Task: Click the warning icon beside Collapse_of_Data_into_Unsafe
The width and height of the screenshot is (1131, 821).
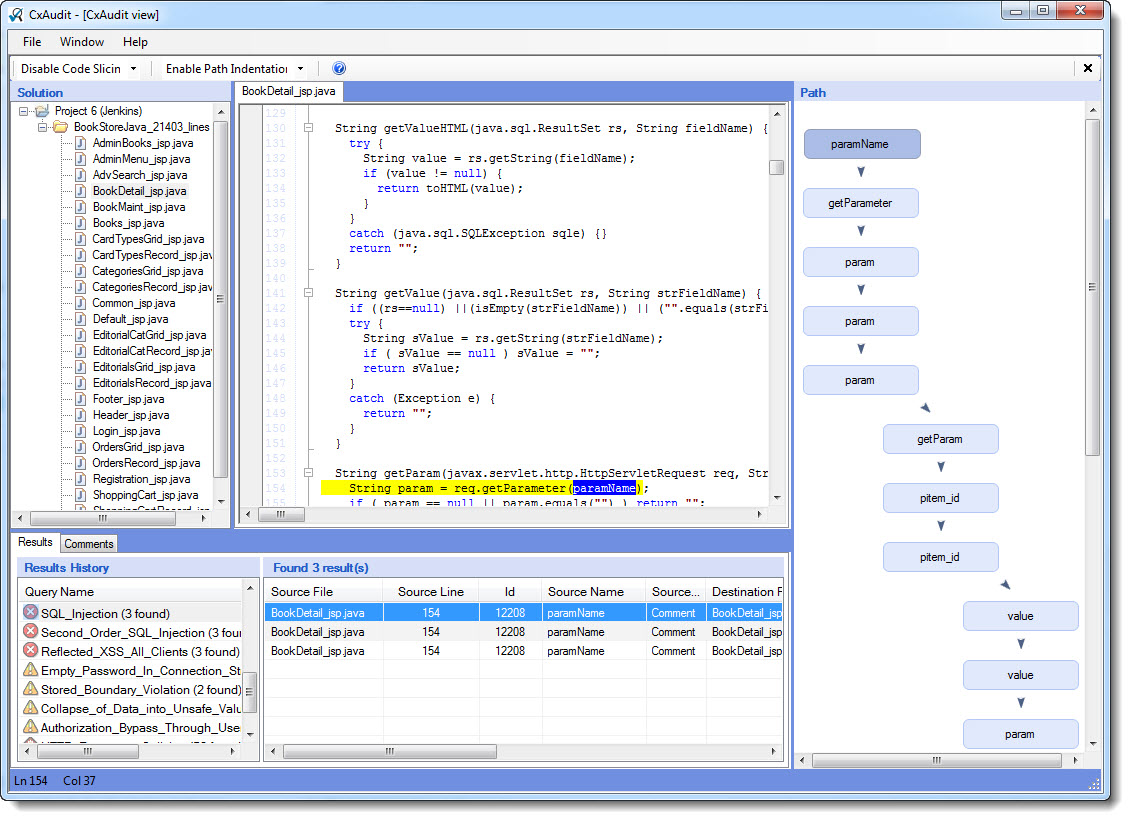Action: tap(30, 707)
